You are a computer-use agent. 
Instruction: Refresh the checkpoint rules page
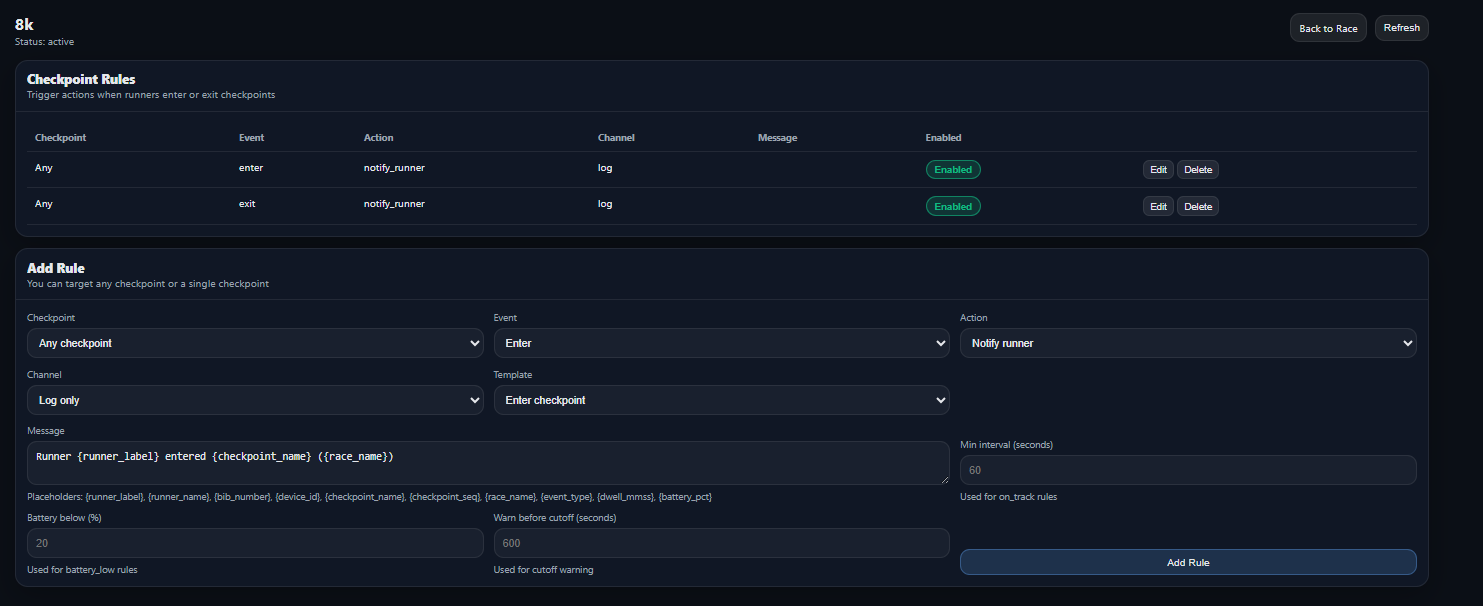coord(1401,28)
